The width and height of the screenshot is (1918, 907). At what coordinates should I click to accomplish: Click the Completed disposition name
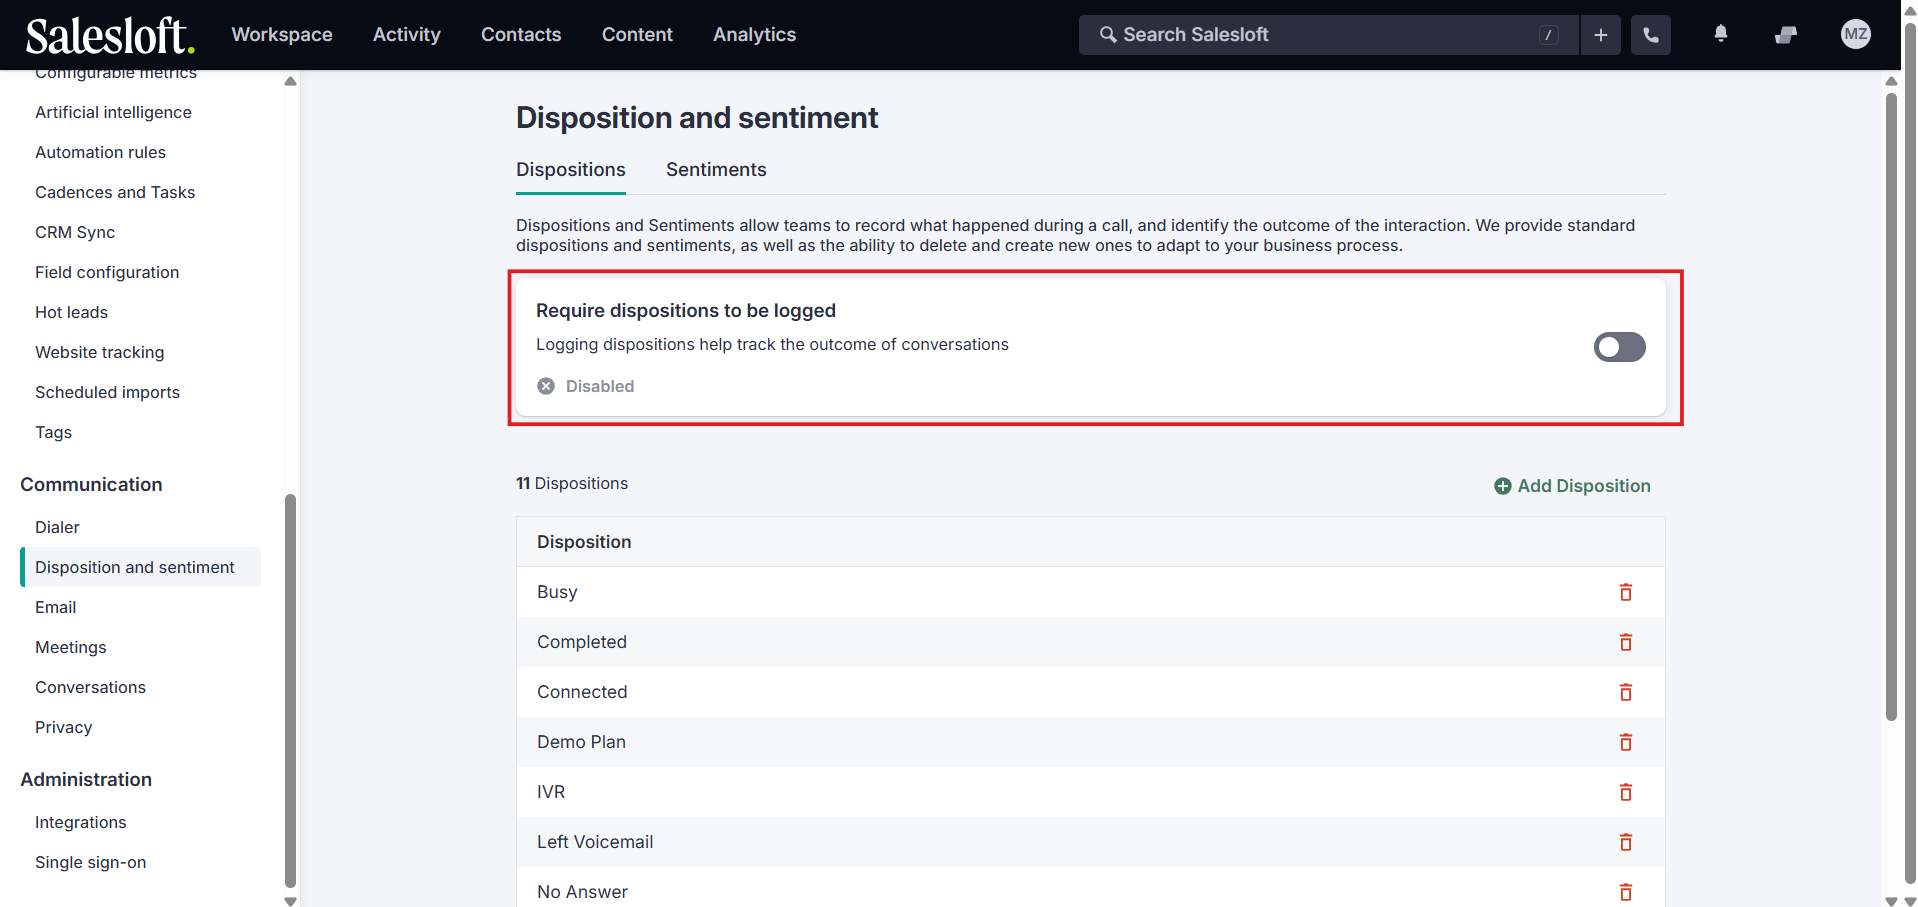(582, 642)
